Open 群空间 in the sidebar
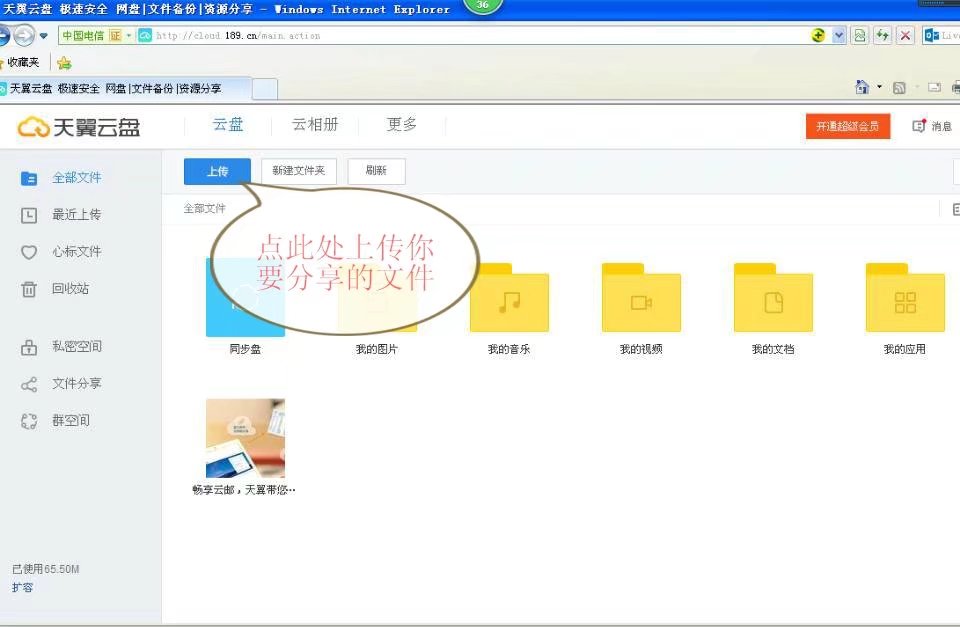 pos(70,421)
